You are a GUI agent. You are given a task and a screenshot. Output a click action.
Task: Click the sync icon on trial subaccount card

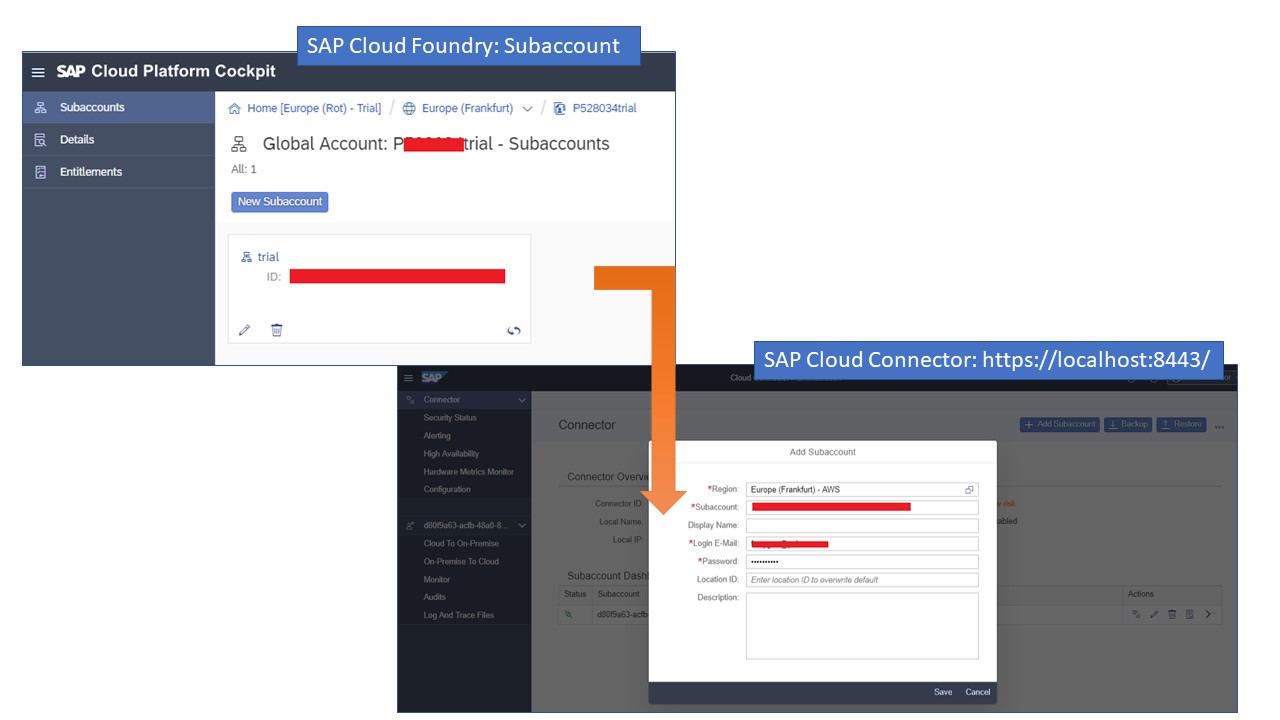[514, 331]
